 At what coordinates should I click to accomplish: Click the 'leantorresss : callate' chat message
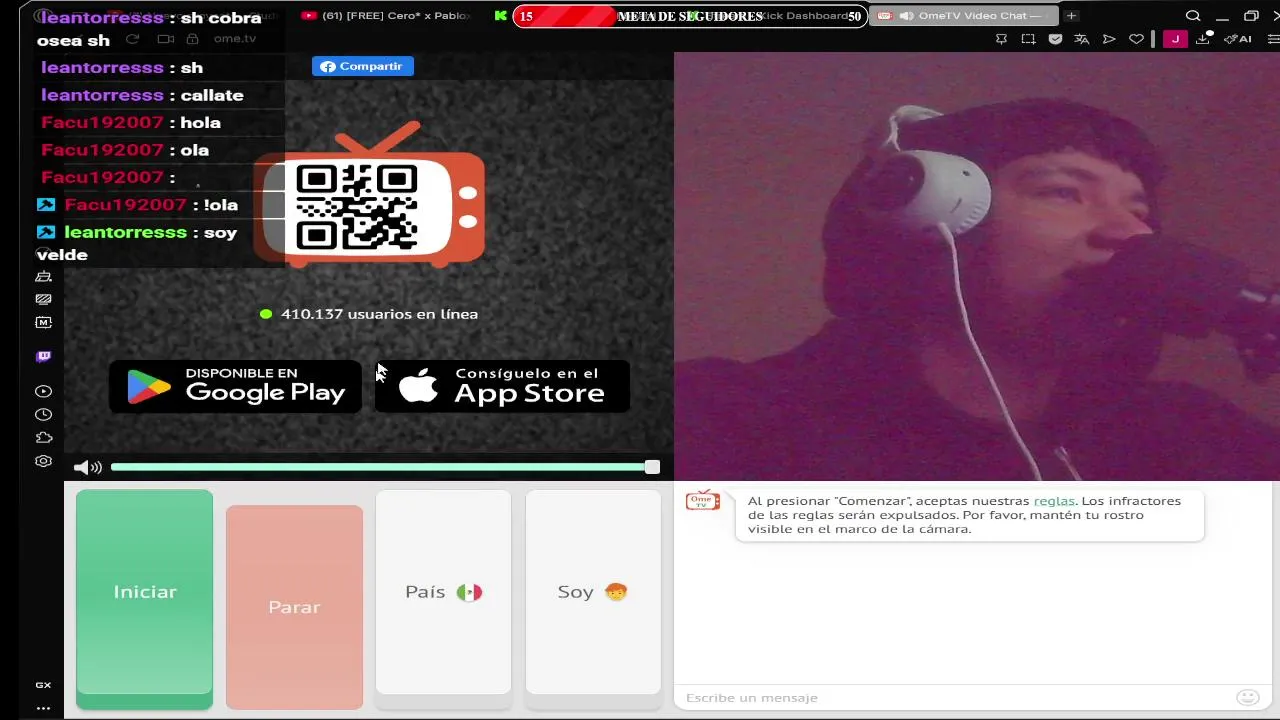point(142,95)
